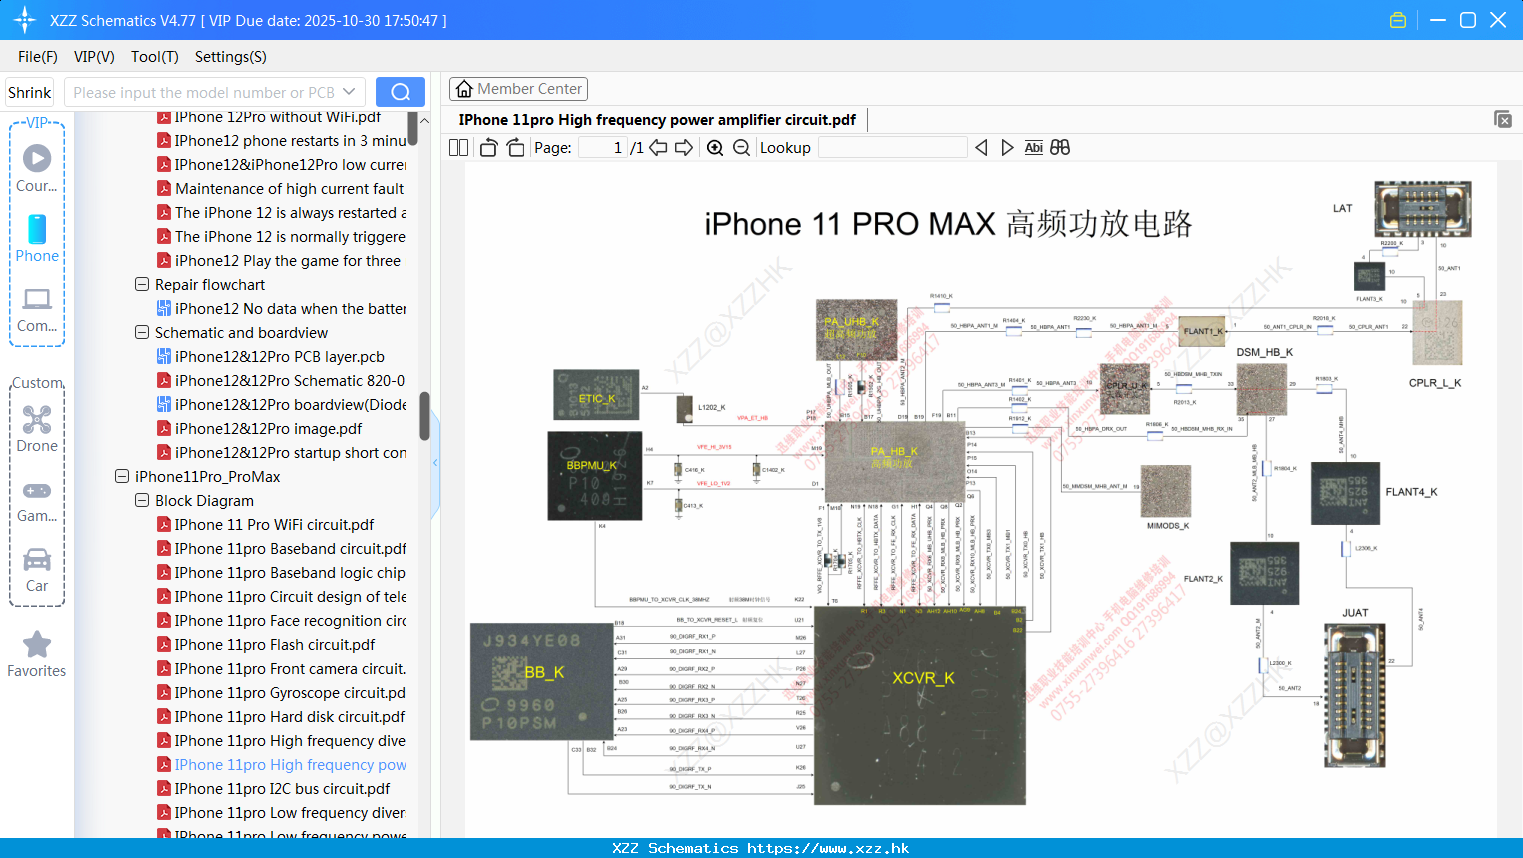Collapse the iPhone11Pro_ProMax node
Viewport: 1523px width, 858px height.
(122, 476)
